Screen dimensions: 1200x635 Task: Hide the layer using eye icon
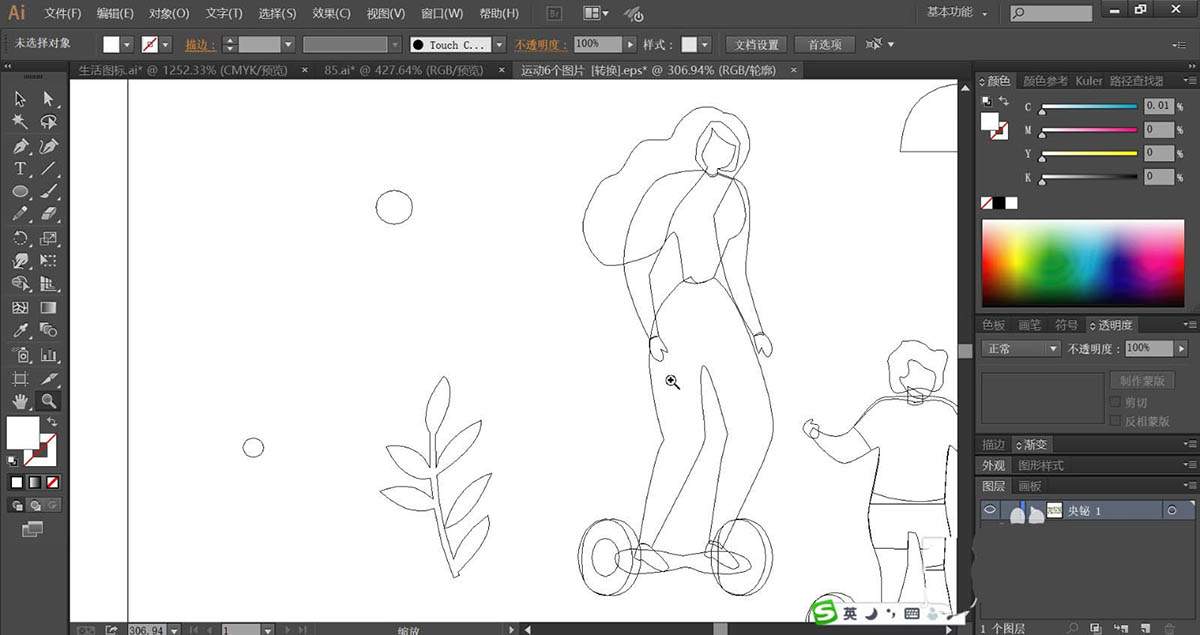coord(990,510)
